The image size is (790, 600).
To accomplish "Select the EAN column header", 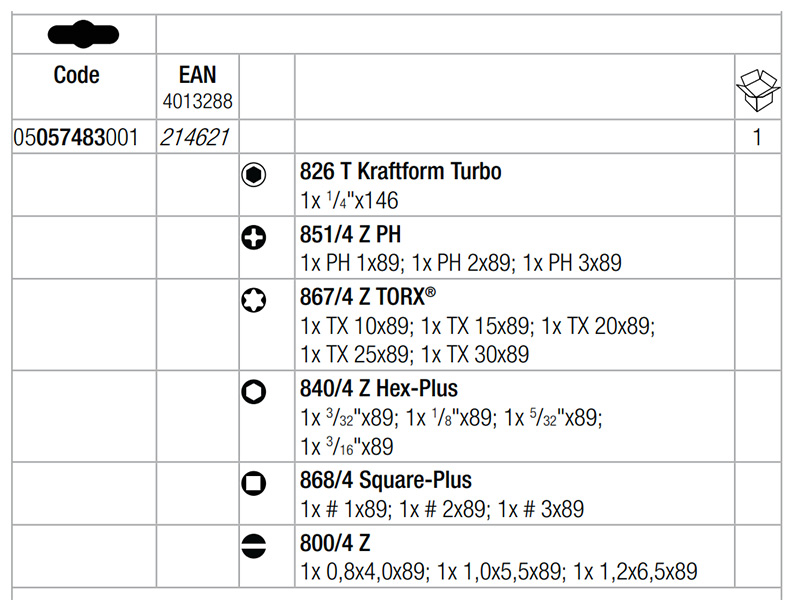I will pyautogui.click(x=197, y=75).
